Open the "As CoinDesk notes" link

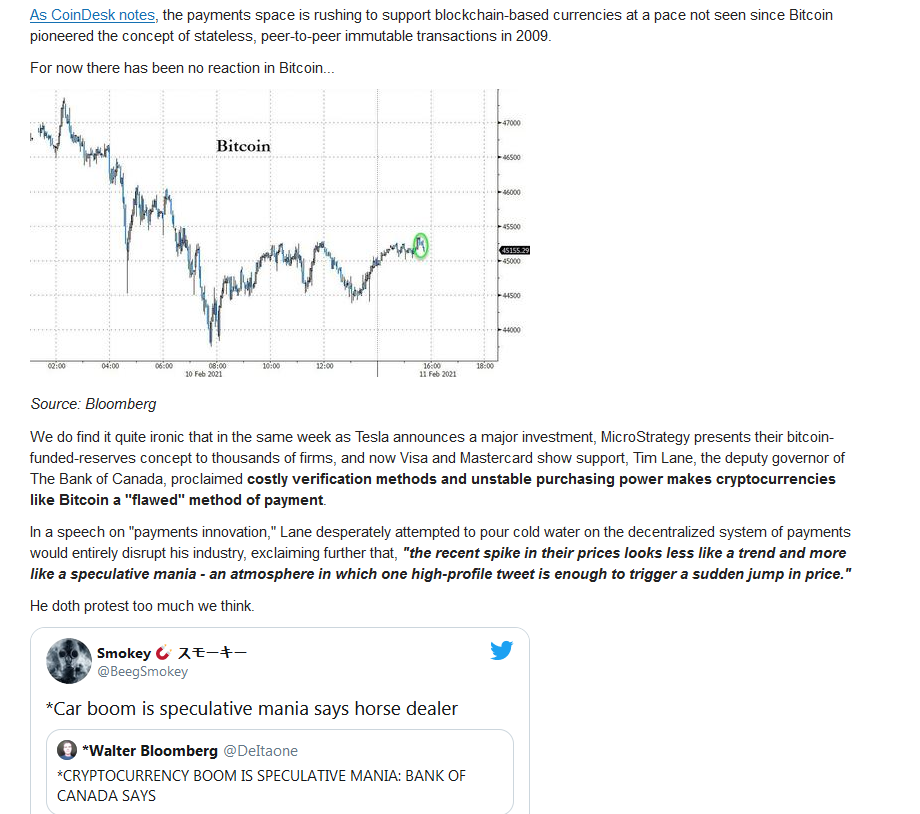[x=93, y=15]
